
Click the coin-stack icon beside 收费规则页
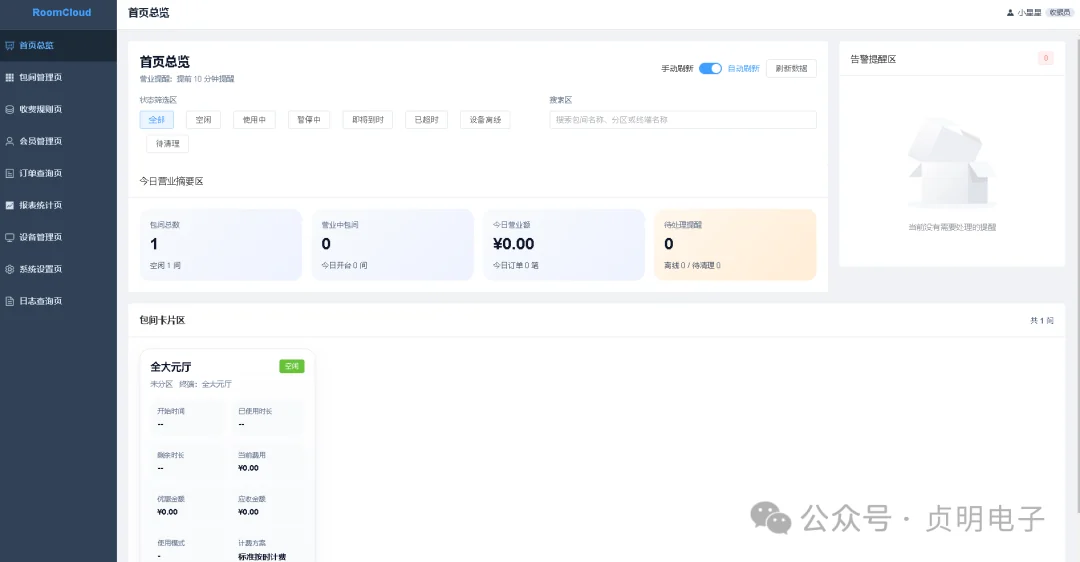(x=10, y=109)
